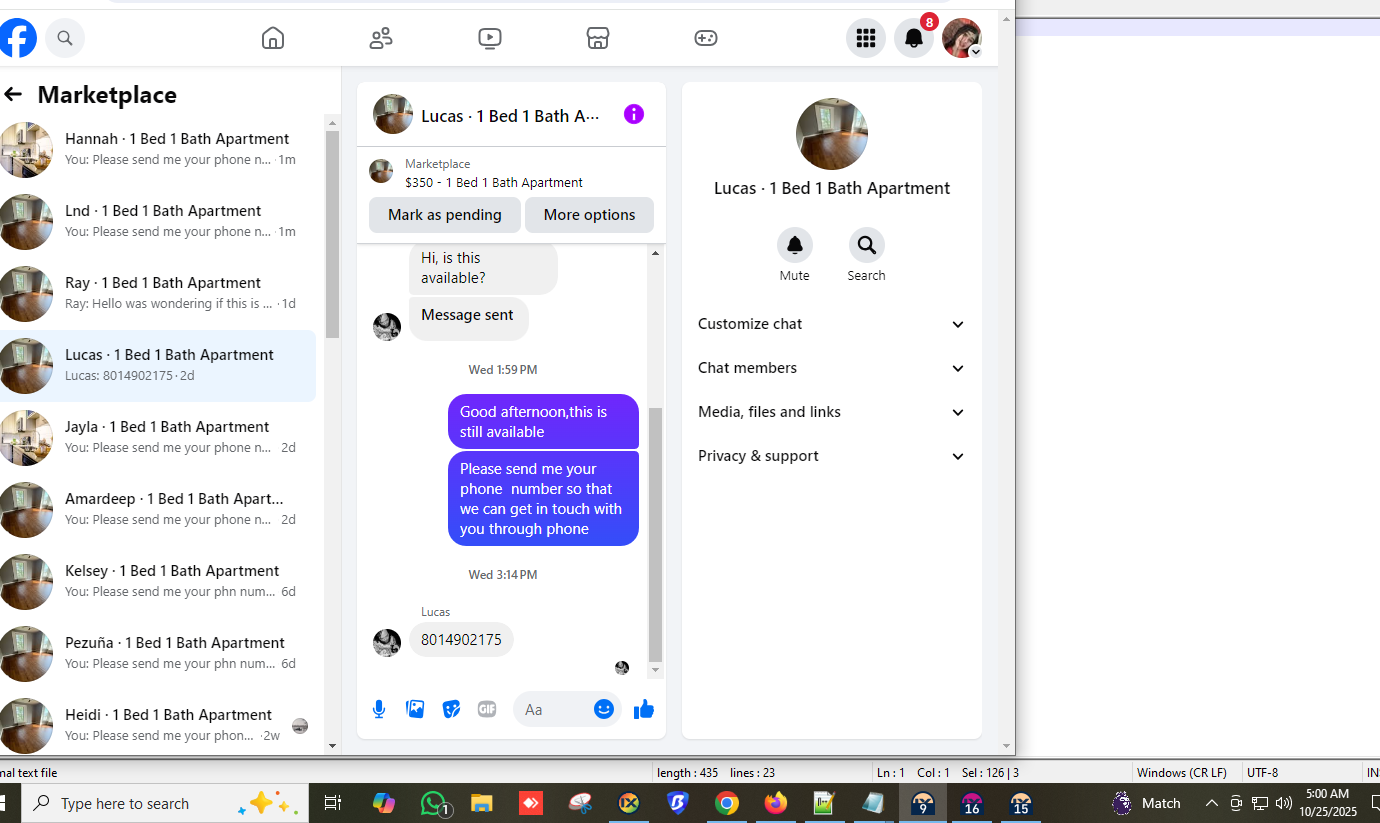This screenshot has height=823, width=1380.
Task: Click the message thread scrollbar thumb
Action: (x=656, y=535)
